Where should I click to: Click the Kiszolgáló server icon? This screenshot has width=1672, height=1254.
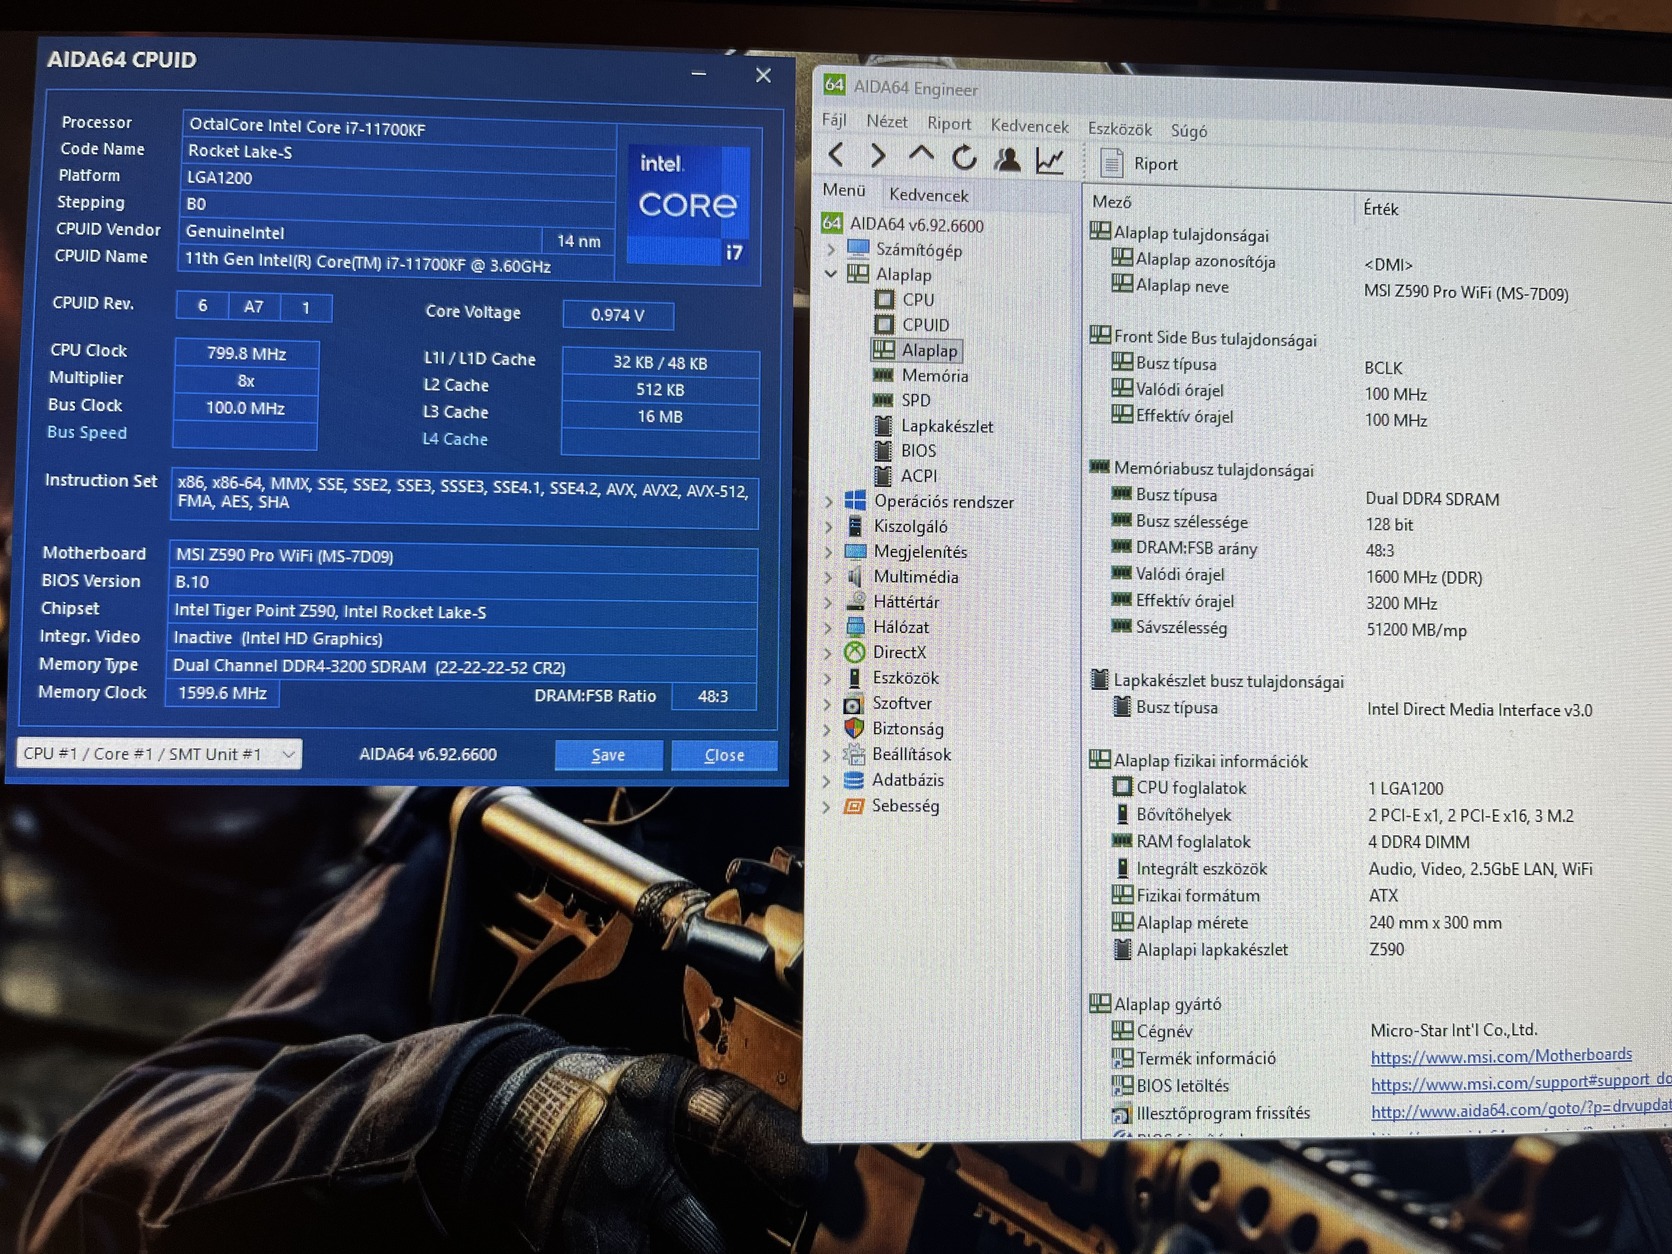(856, 526)
